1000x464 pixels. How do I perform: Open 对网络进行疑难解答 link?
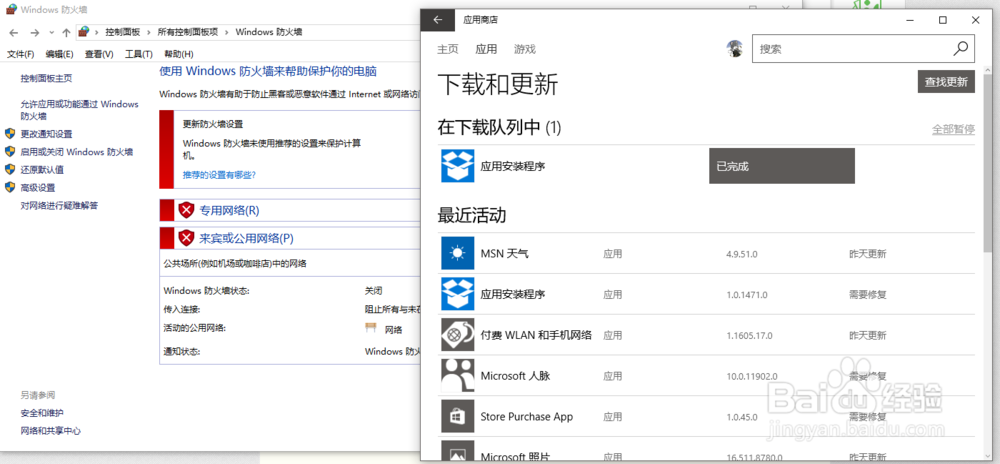[59, 205]
